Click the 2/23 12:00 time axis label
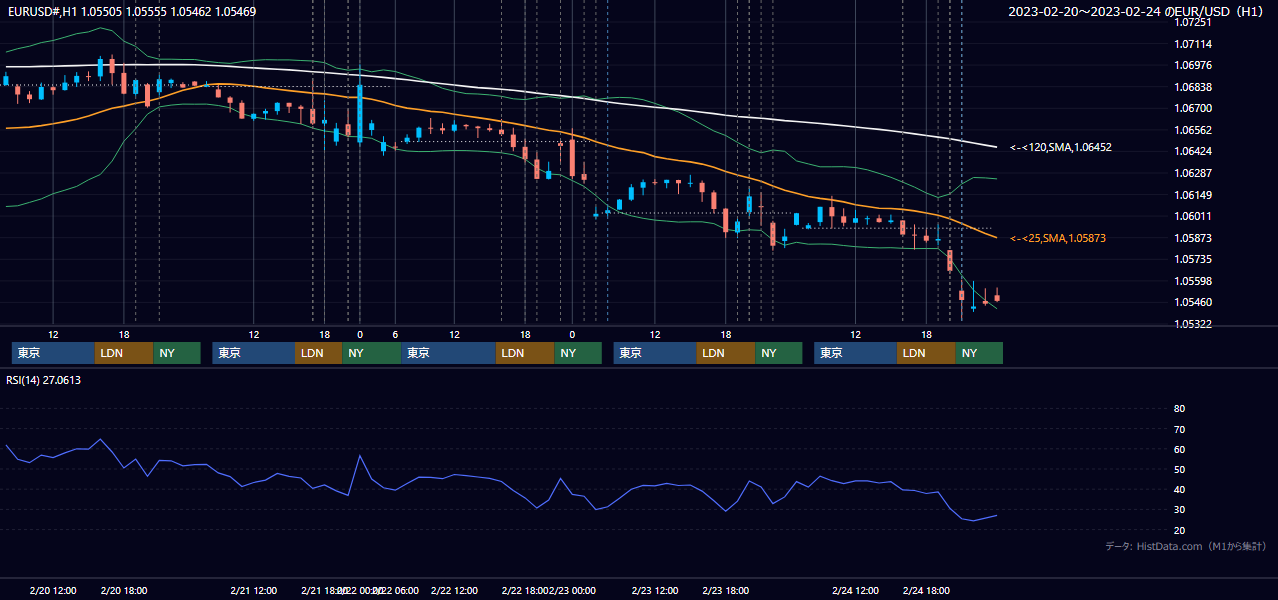Viewport: 1278px width, 600px height. pyautogui.click(x=655, y=591)
